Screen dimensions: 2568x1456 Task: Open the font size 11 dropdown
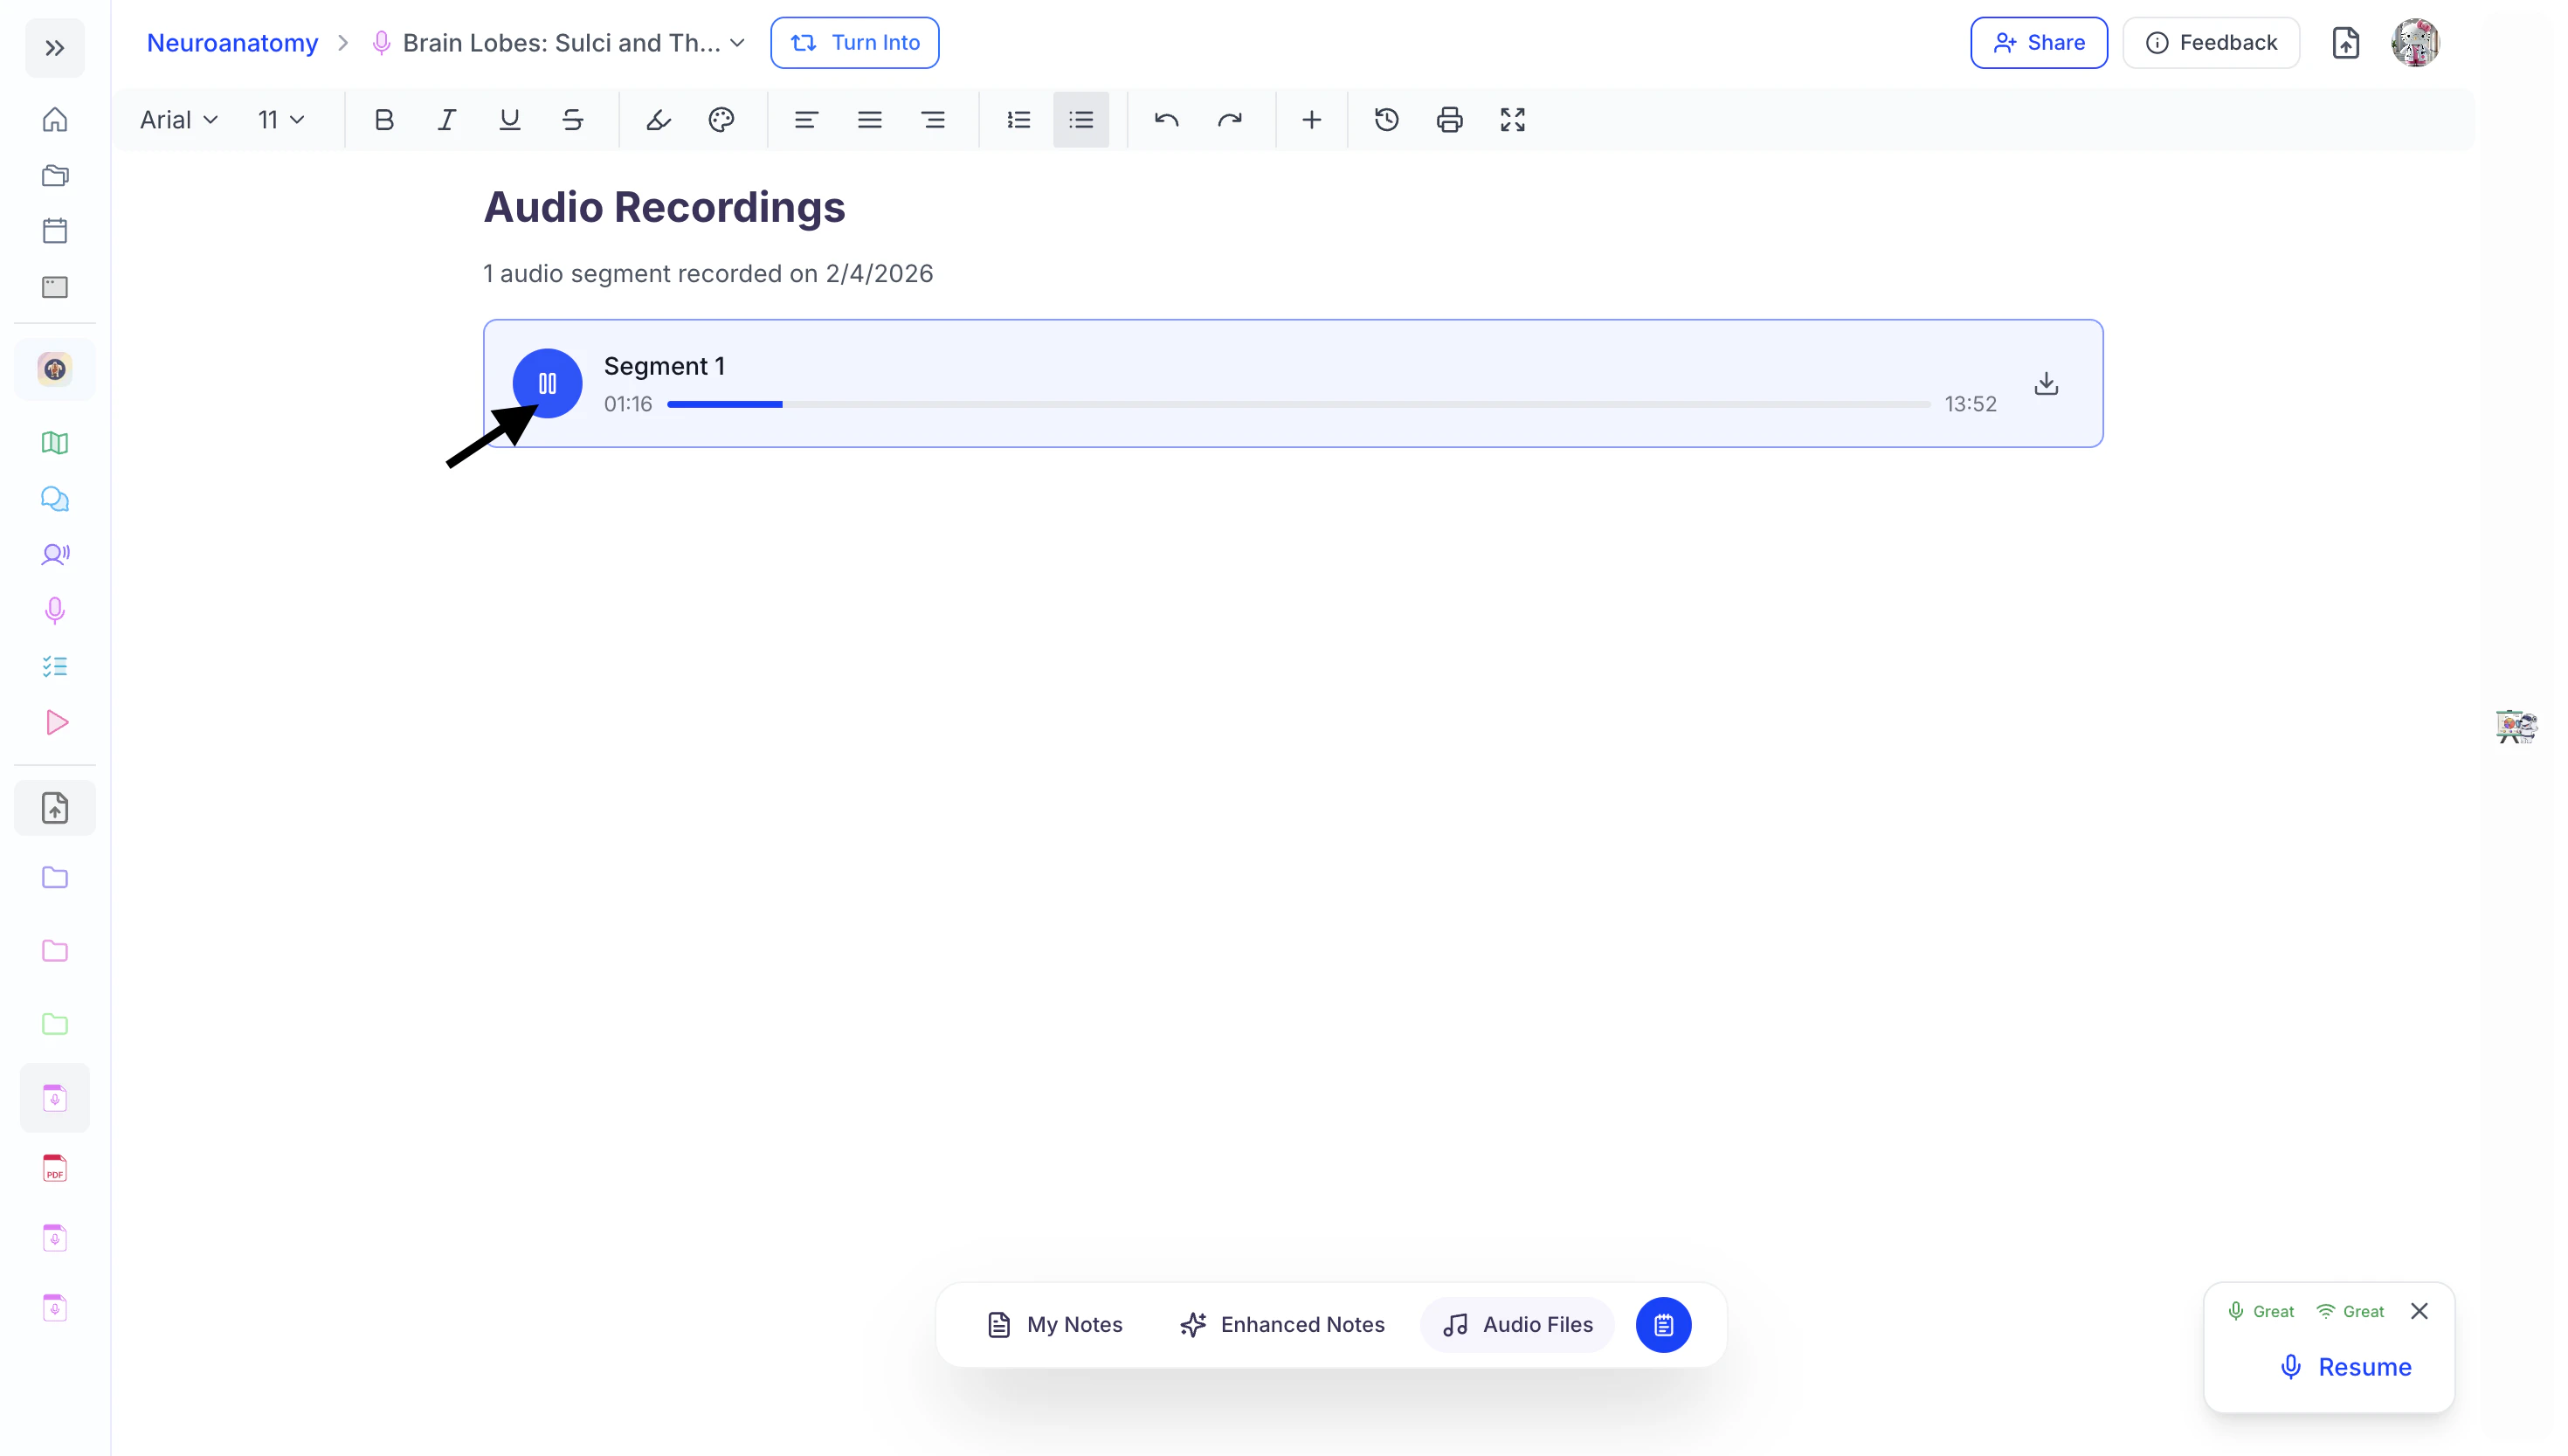click(280, 120)
